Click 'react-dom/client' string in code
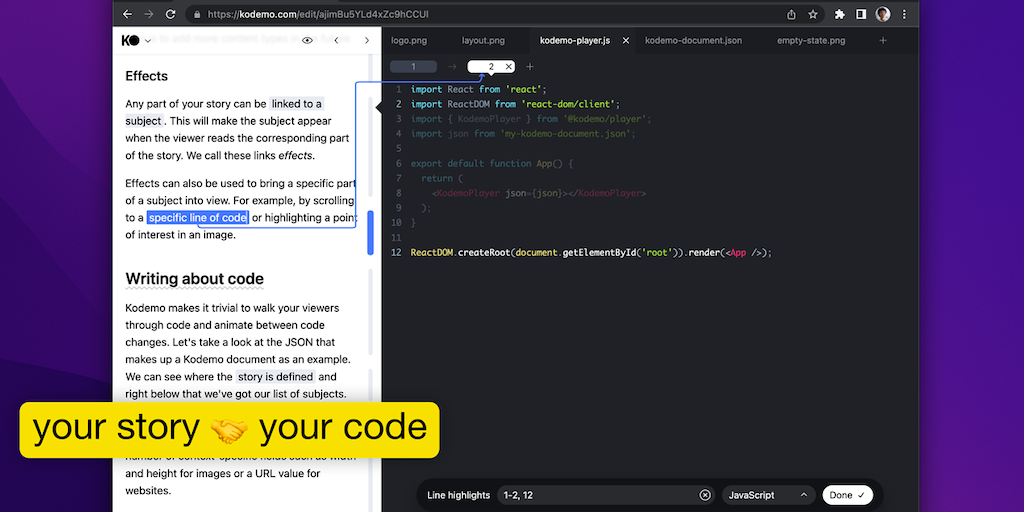This screenshot has width=1024, height=512. (x=568, y=104)
